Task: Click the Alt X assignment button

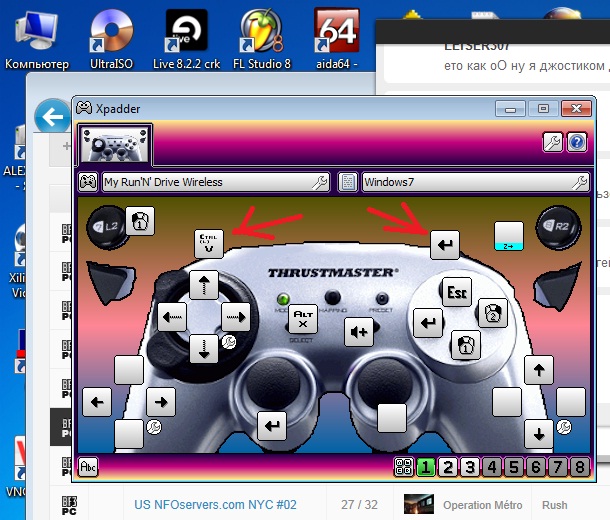Action: pyautogui.click(x=303, y=319)
